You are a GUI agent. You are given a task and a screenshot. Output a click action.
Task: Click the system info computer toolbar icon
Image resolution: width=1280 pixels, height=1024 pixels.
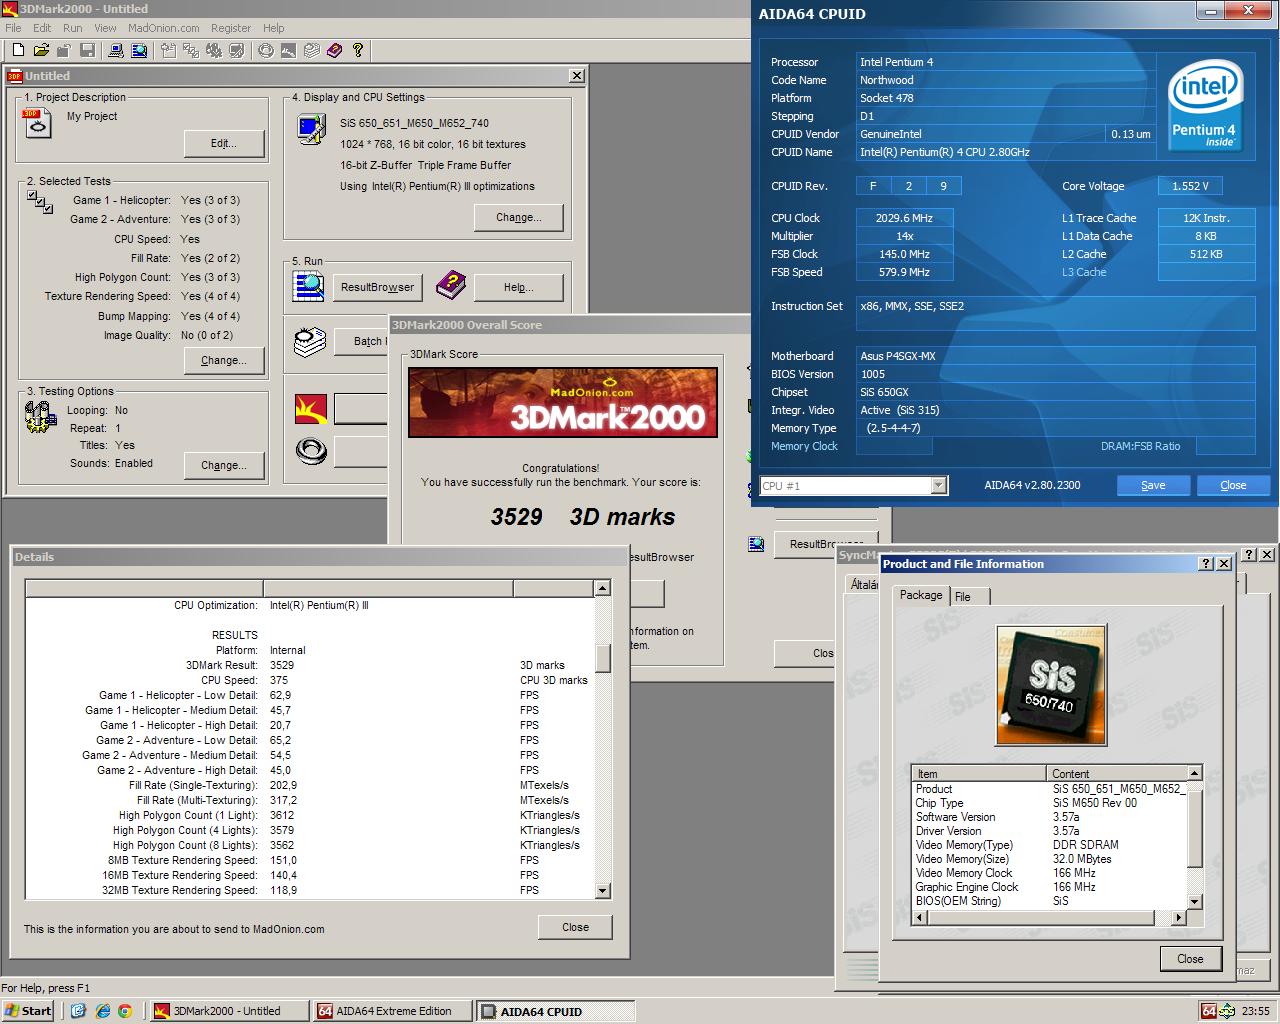[x=116, y=50]
